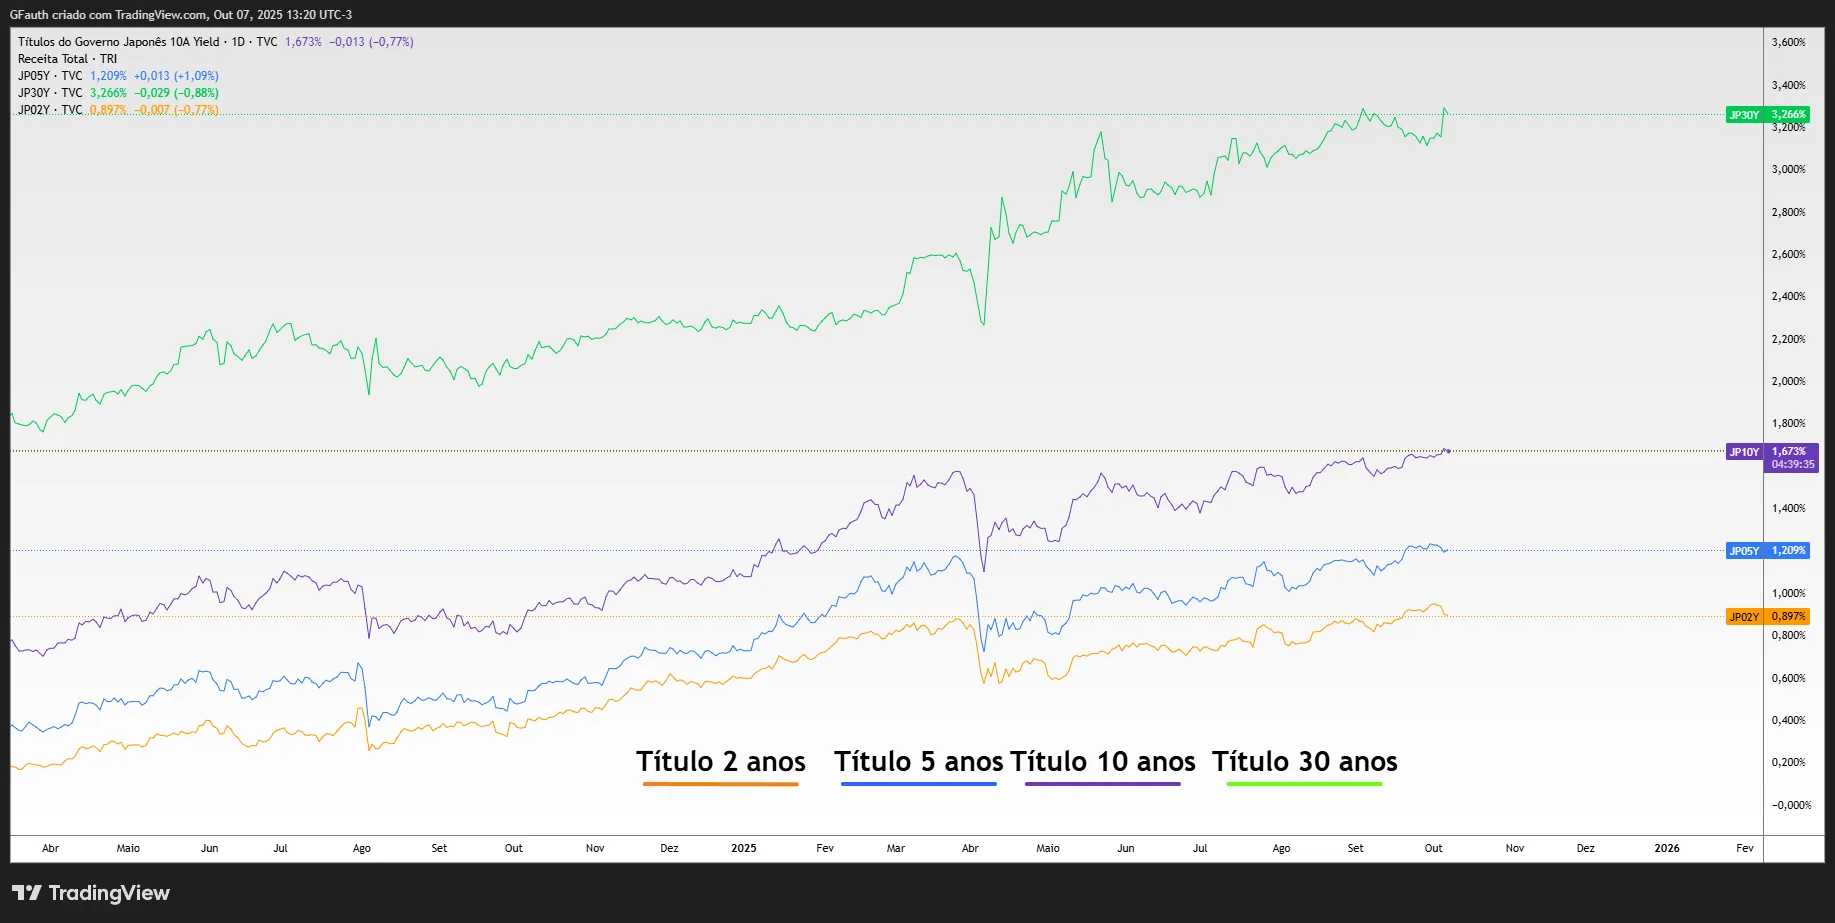
Task: Click the dot at JP10Y line end
Action: click(1448, 451)
